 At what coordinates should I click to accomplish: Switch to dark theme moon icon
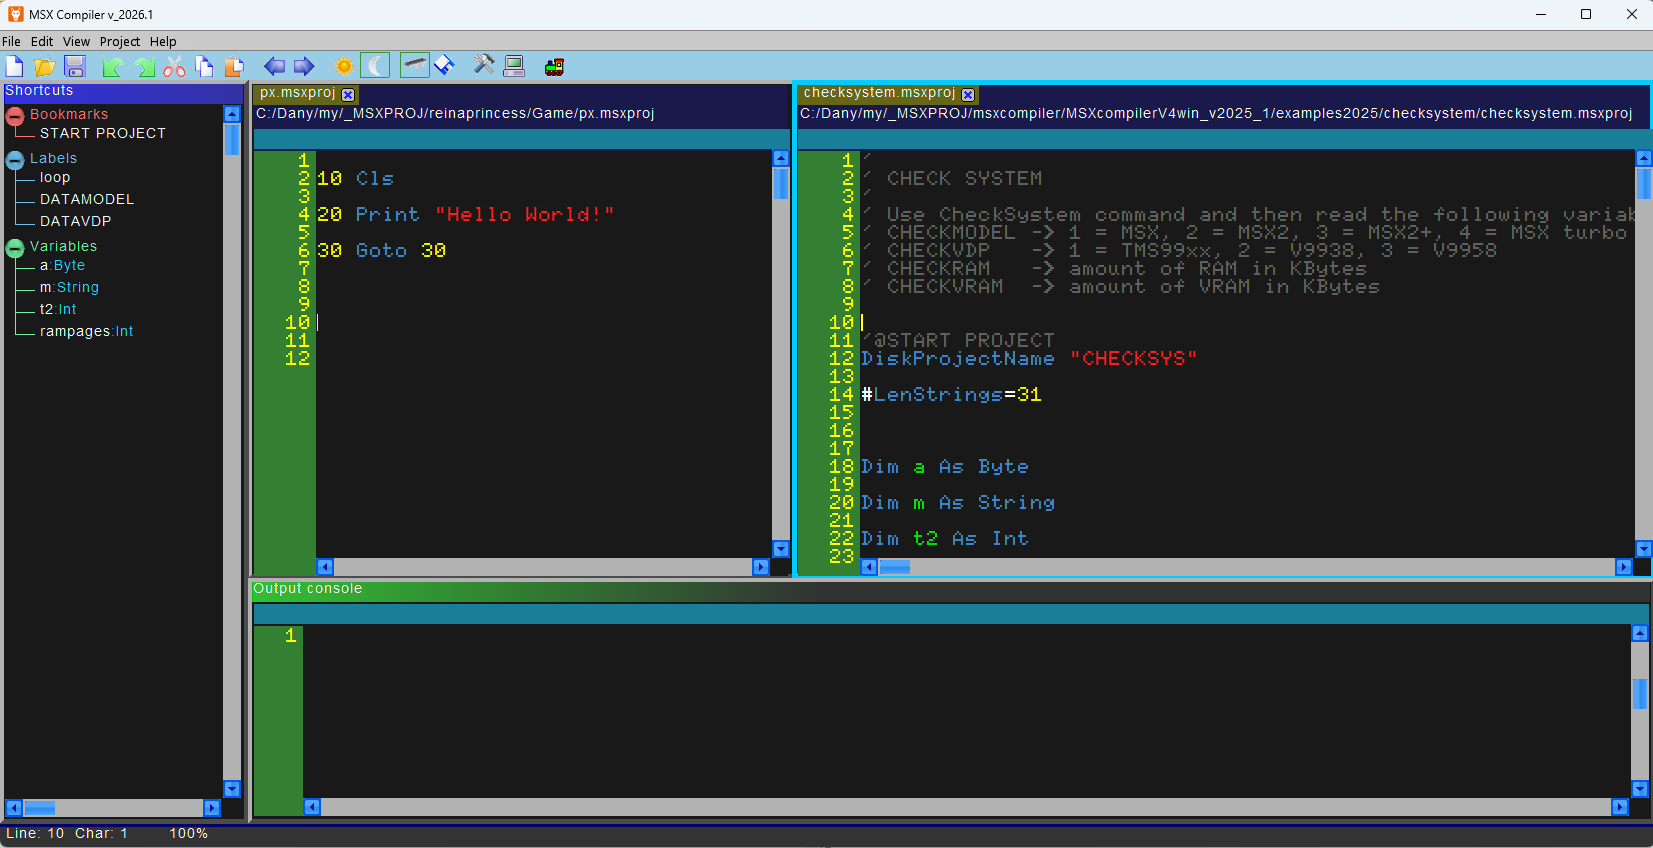point(375,66)
